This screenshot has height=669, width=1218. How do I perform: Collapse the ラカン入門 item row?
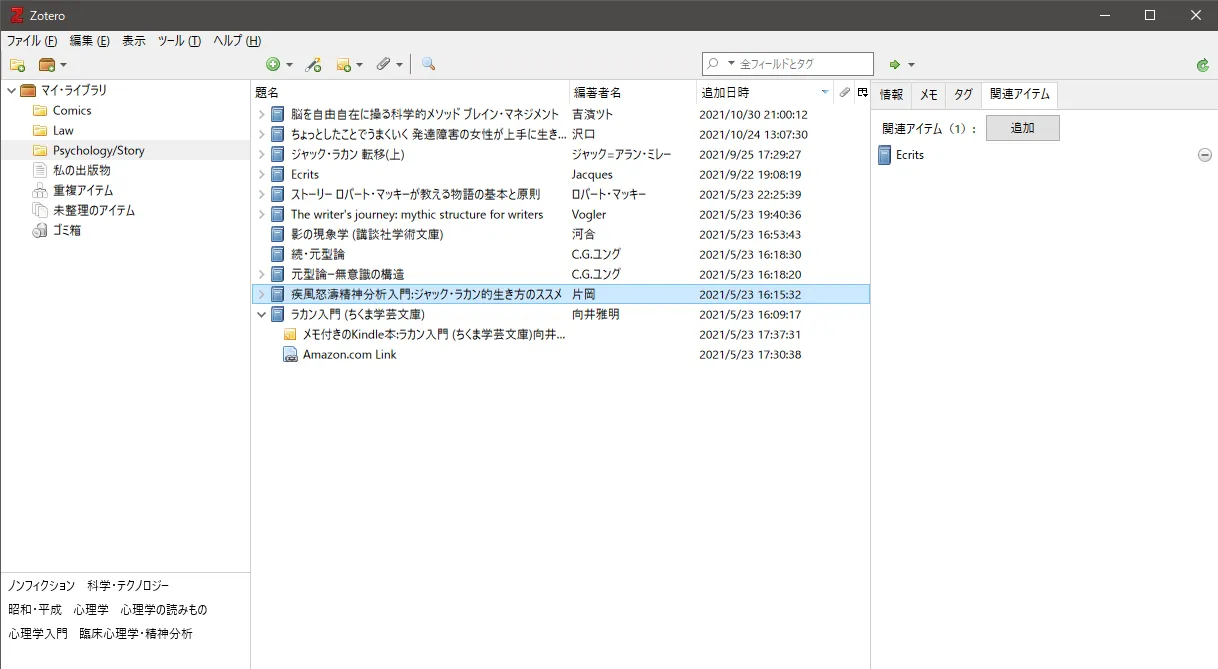[x=262, y=314]
